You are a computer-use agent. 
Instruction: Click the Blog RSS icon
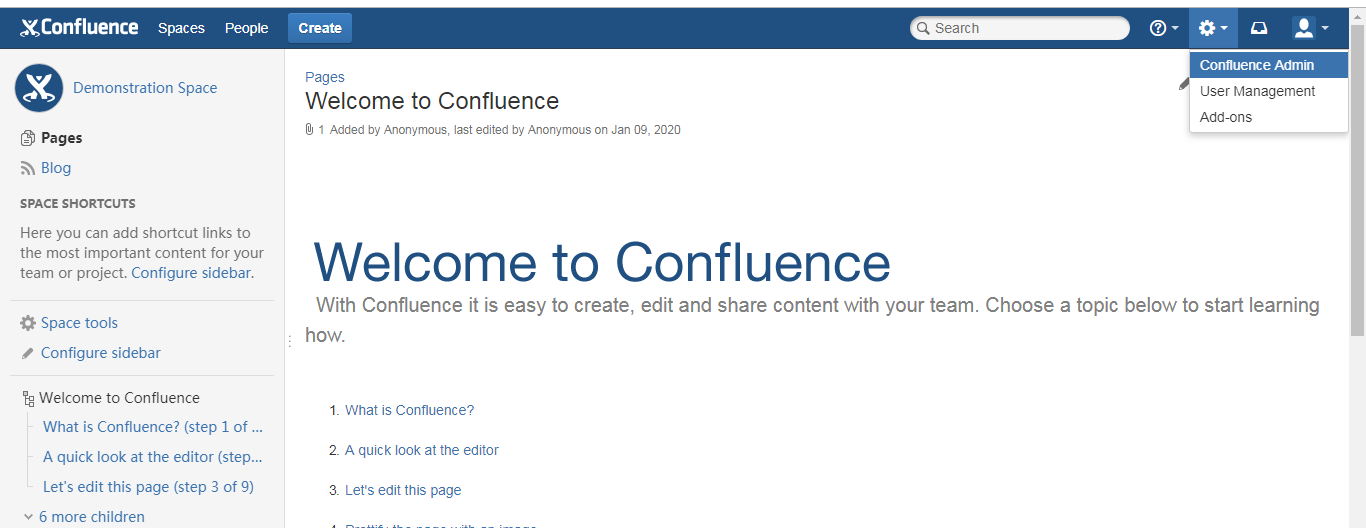(28, 168)
